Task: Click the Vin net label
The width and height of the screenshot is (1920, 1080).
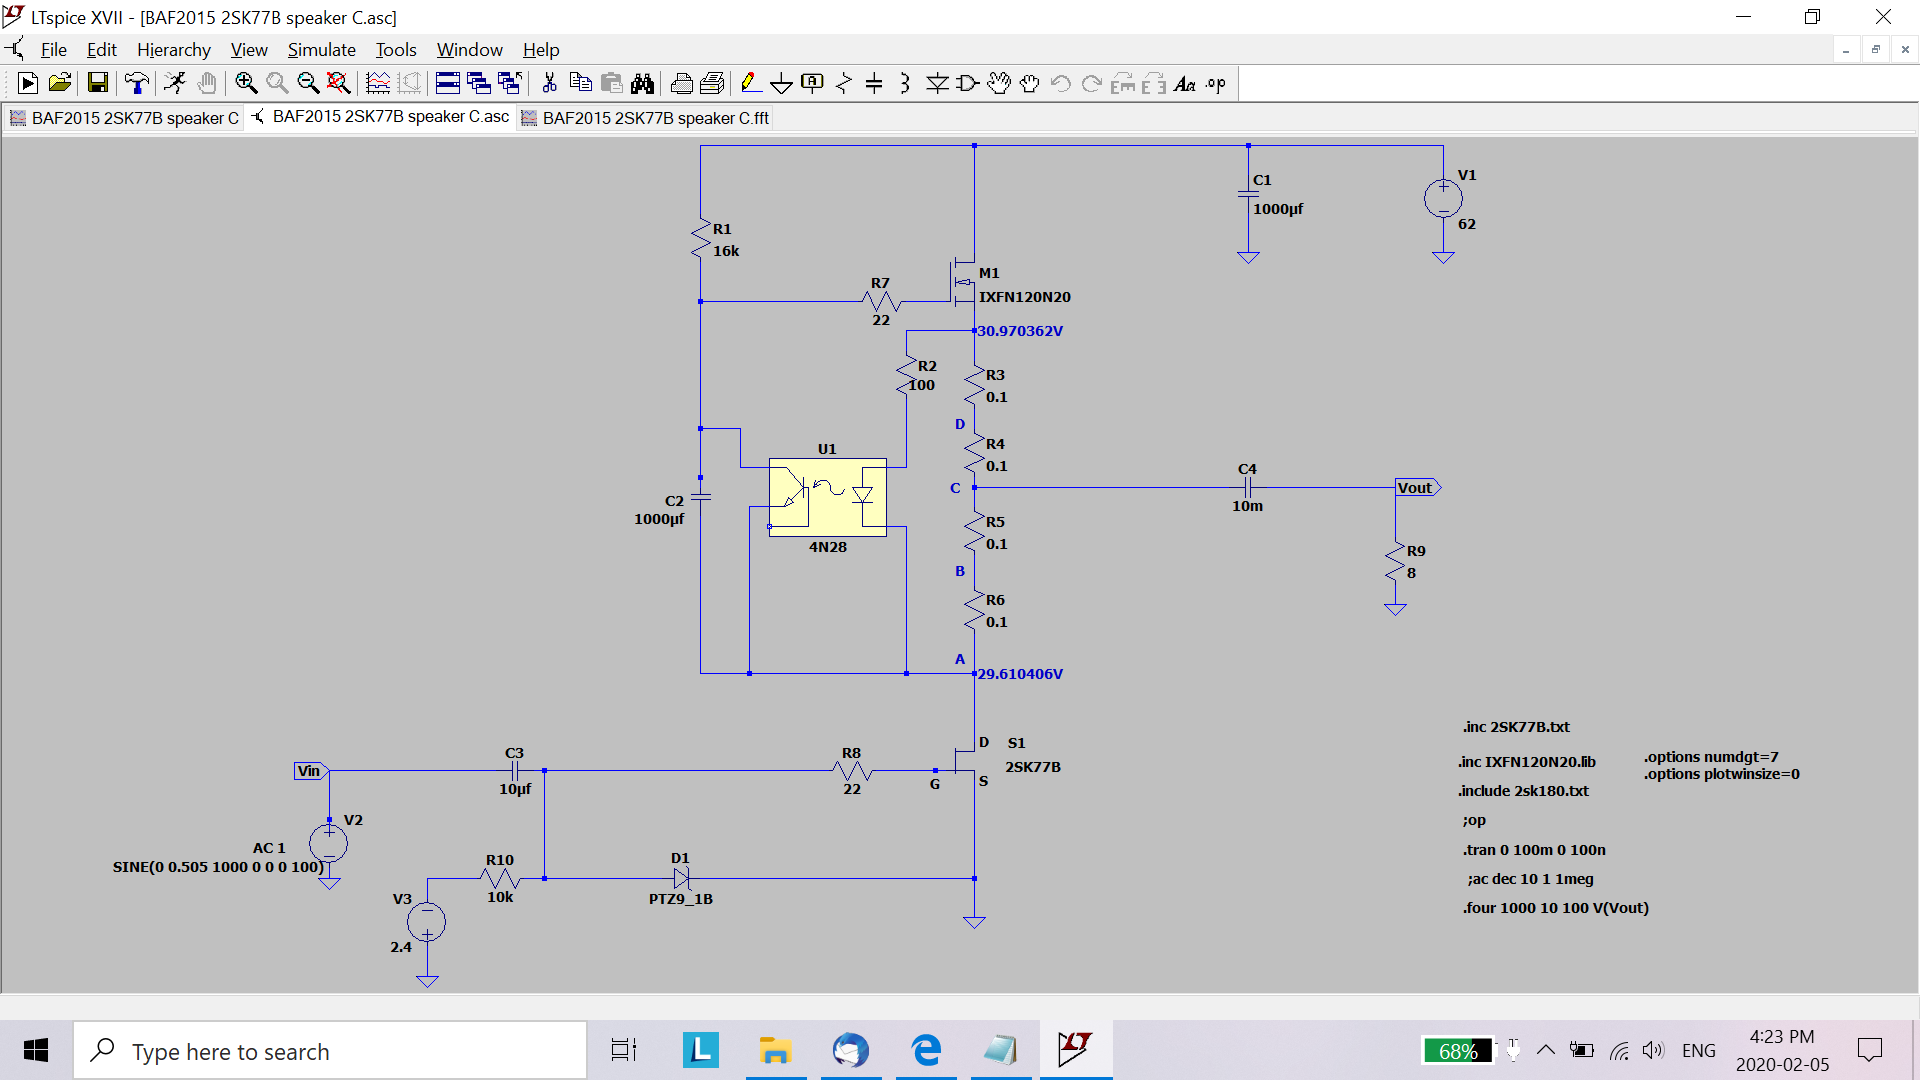Action: point(311,771)
